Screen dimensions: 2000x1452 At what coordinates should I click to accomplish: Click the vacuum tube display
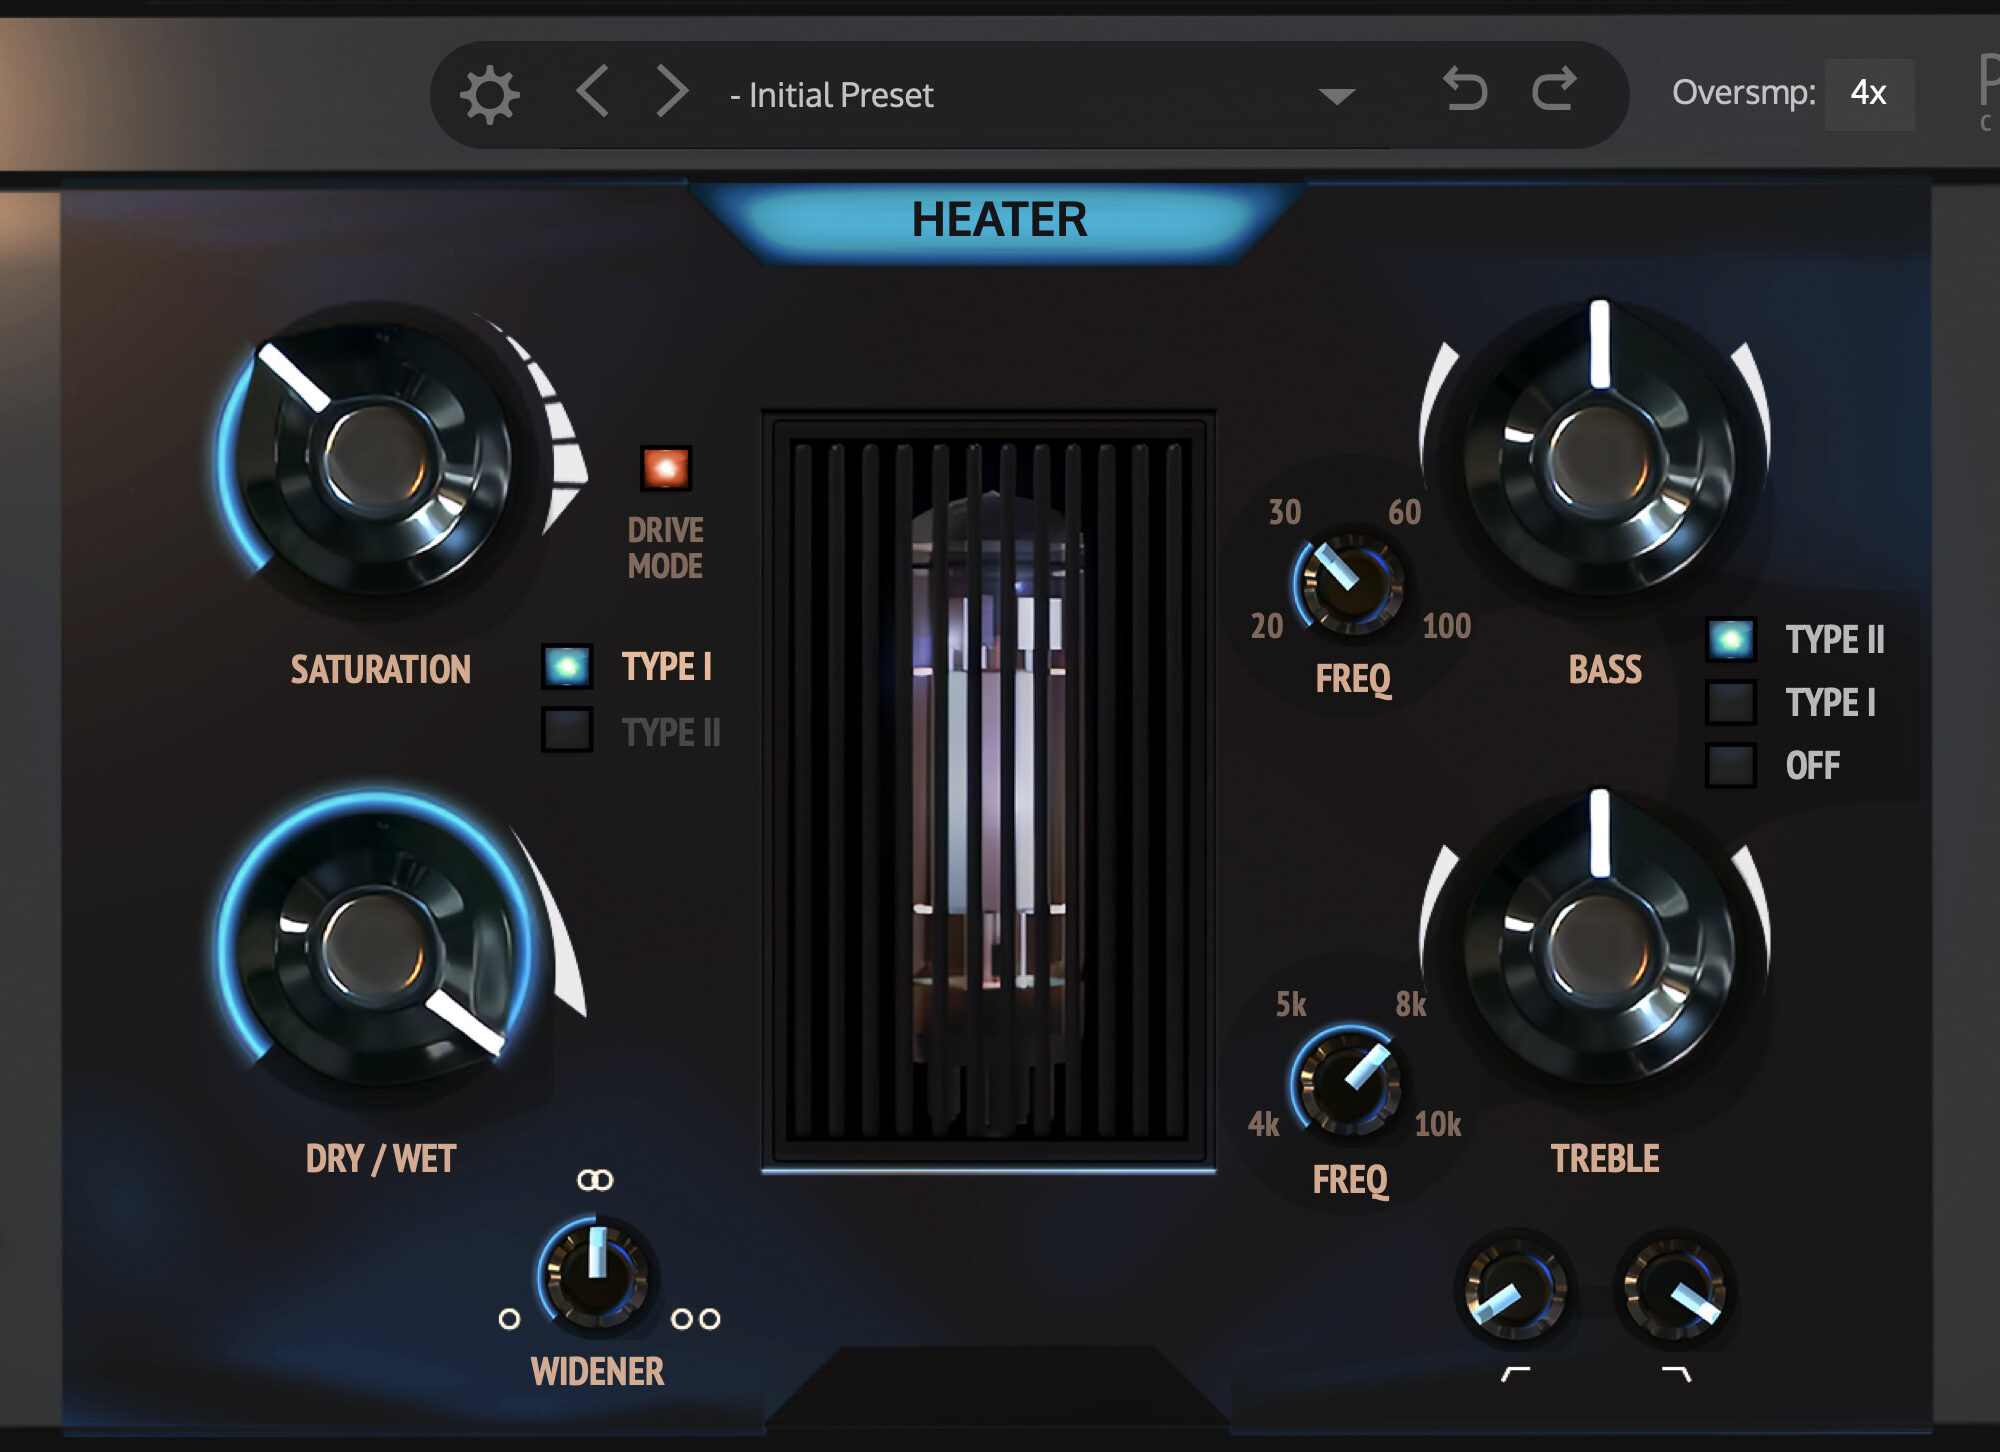coord(988,789)
